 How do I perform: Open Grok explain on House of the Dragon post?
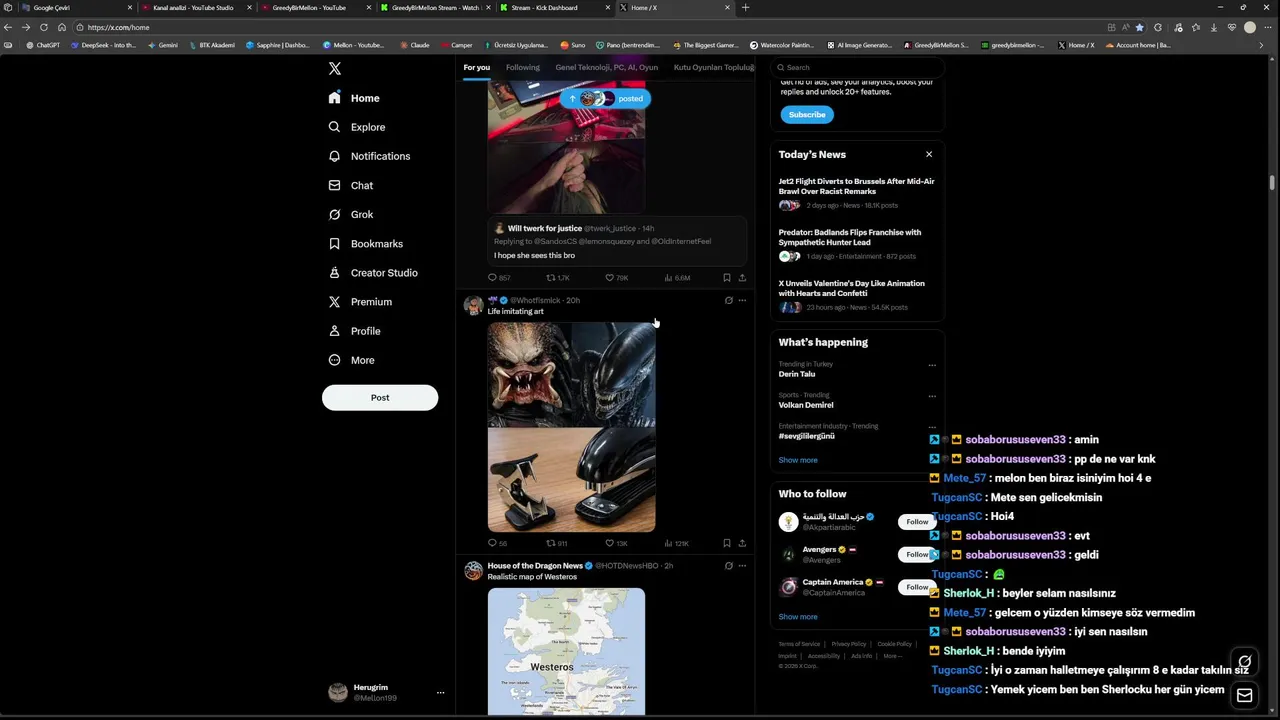[728, 566]
